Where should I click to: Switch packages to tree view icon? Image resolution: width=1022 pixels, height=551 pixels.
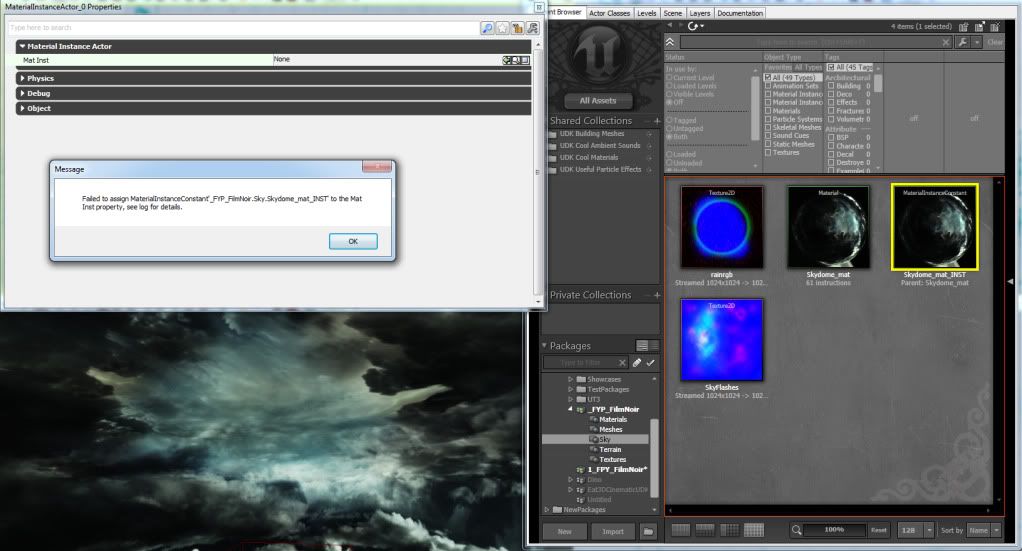coord(642,346)
